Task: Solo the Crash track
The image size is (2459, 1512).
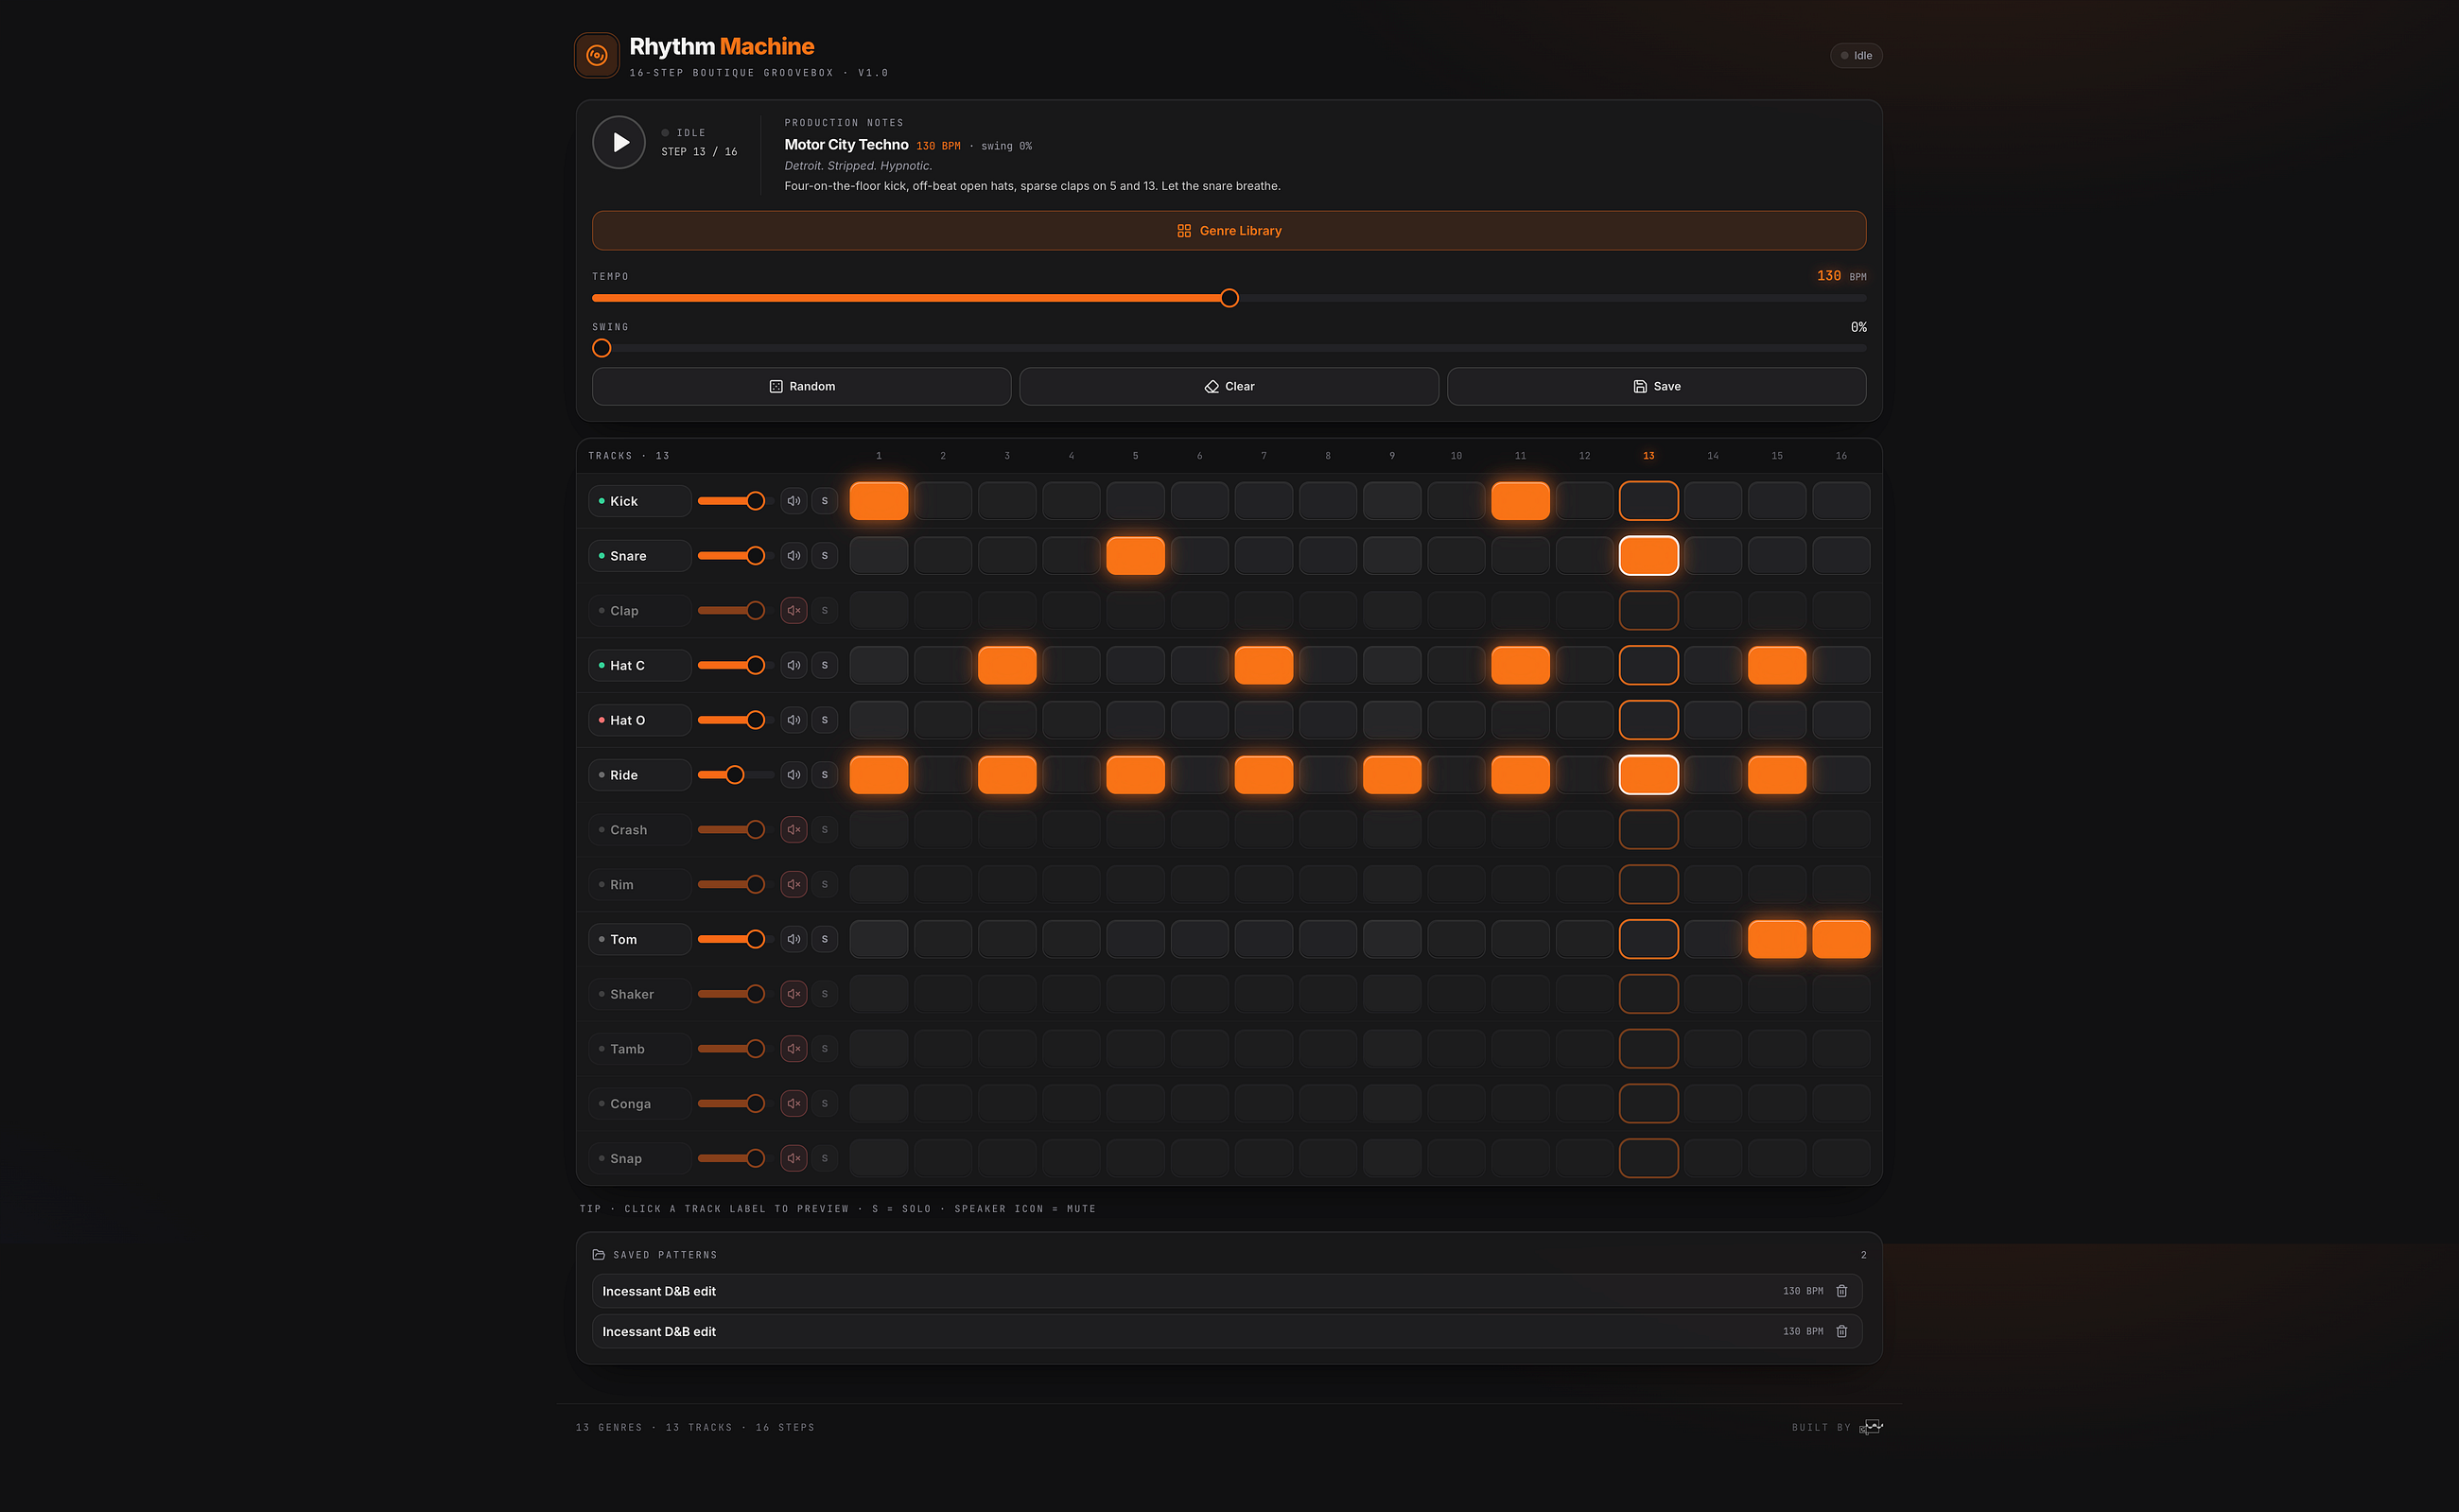Action: pos(825,830)
